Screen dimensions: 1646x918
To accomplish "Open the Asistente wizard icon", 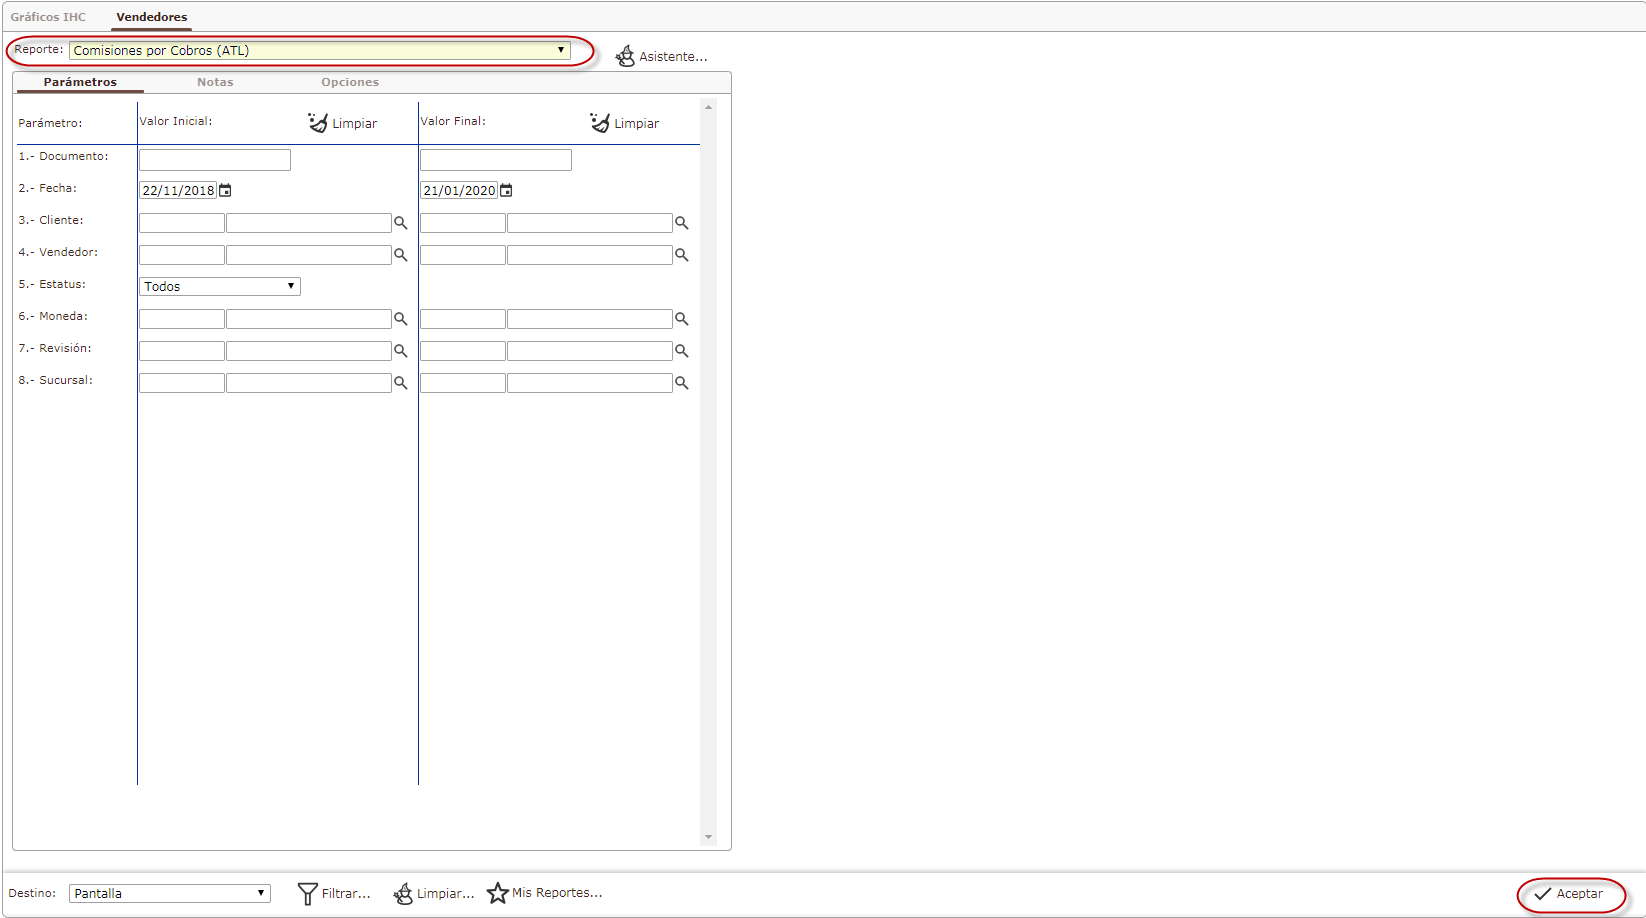I will [x=625, y=56].
